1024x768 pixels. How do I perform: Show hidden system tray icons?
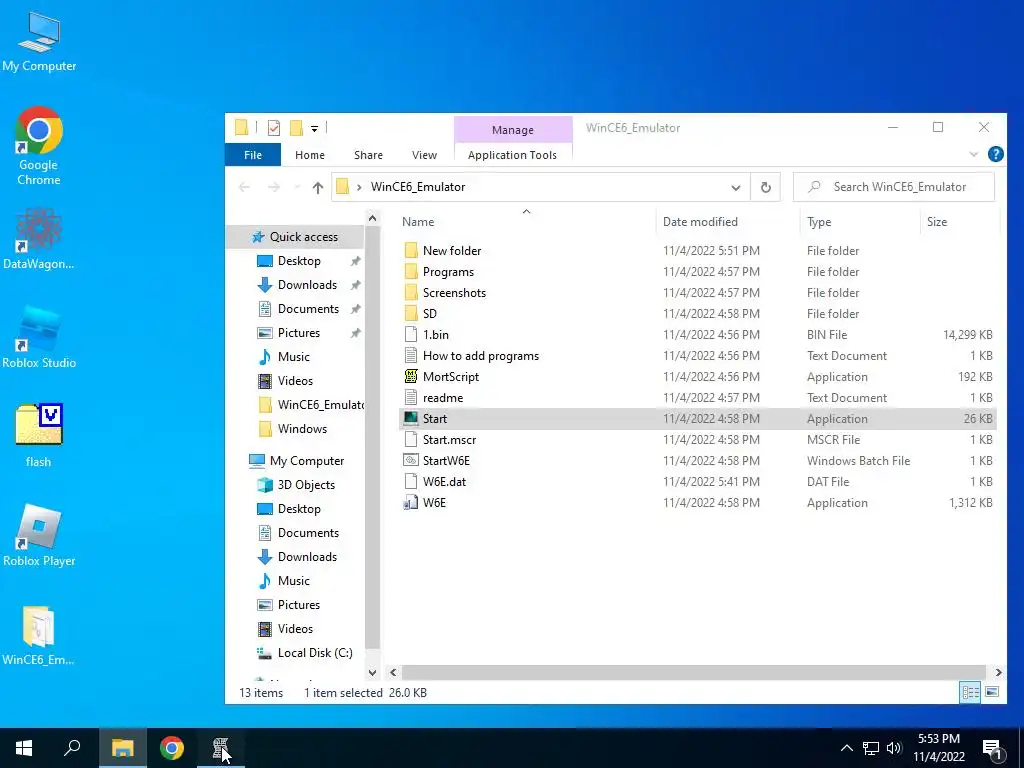[x=846, y=748]
